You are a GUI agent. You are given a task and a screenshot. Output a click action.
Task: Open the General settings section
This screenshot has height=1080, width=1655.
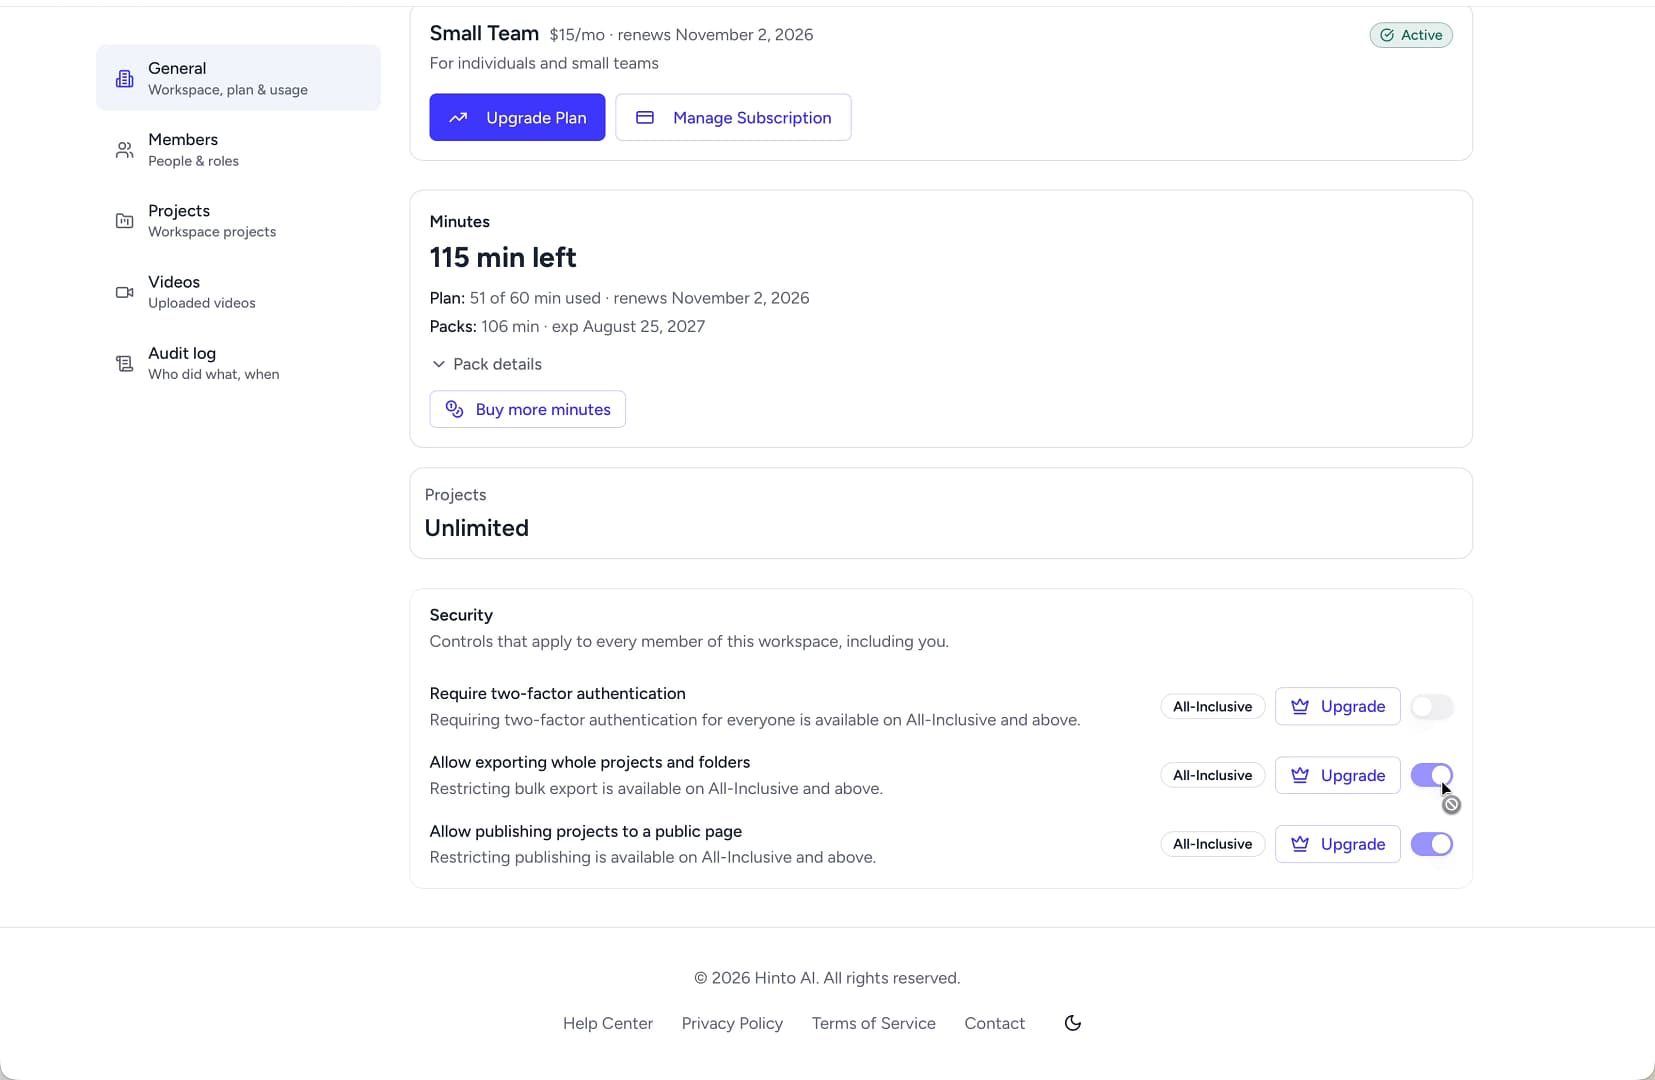pyautogui.click(x=238, y=78)
